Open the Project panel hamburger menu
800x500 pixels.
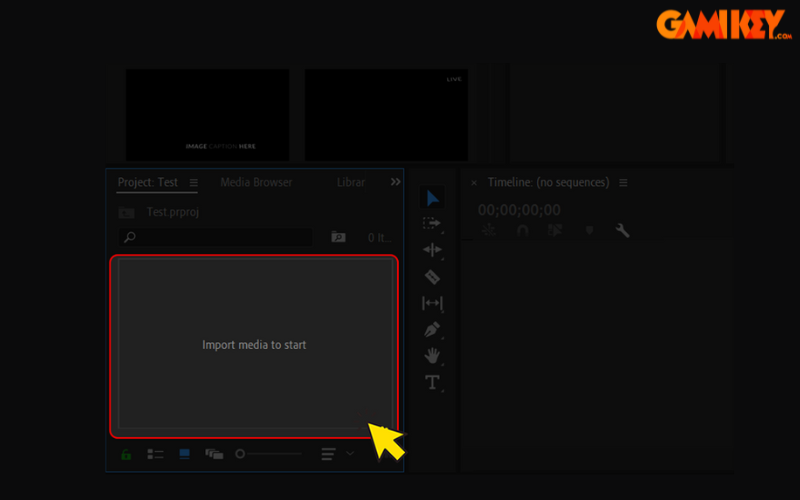point(193,183)
